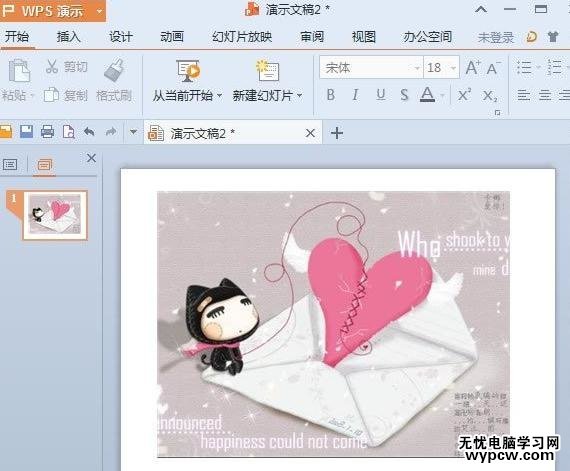570x471 pixels.
Task: Switch to slides thumbnail tab in side panel
Action: click(x=45, y=165)
